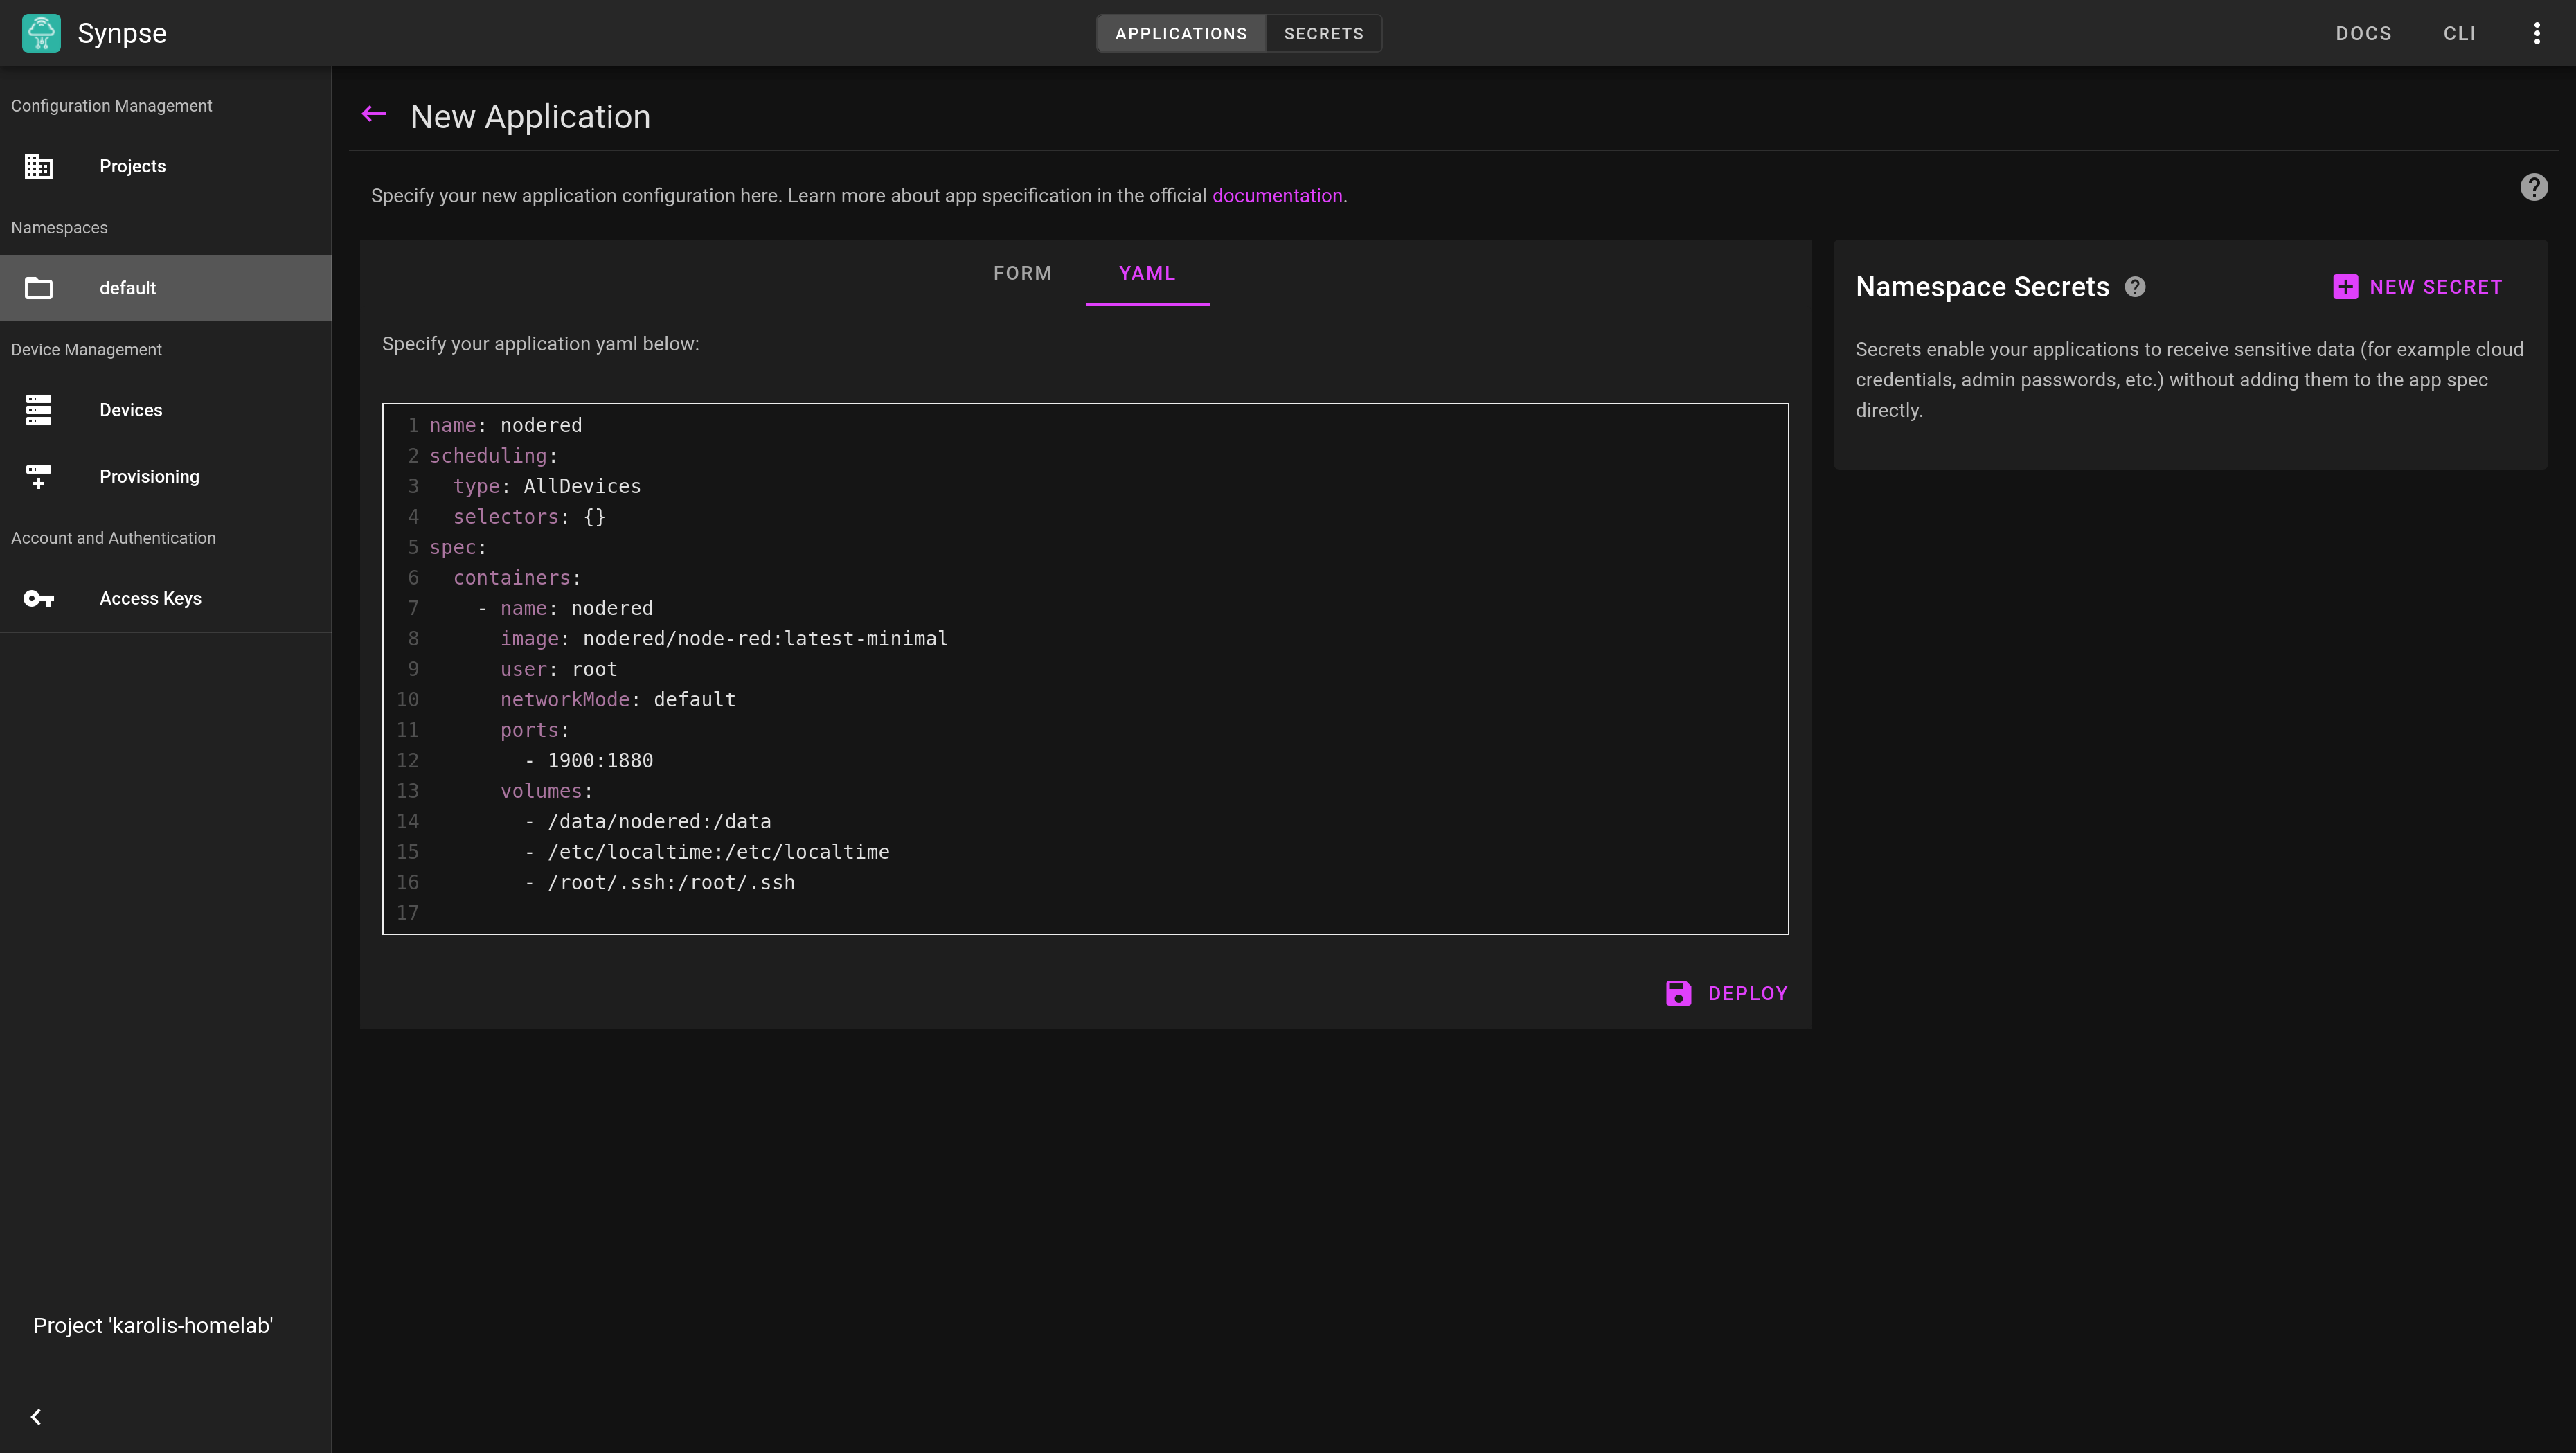Select Access Keys key icon
Image resolution: width=2576 pixels, height=1453 pixels.
pyautogui.click(x=38, y=598)
